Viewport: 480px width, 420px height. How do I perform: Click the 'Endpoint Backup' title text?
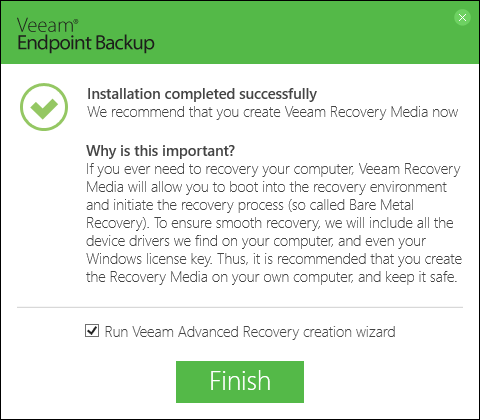tap(86, 43)
